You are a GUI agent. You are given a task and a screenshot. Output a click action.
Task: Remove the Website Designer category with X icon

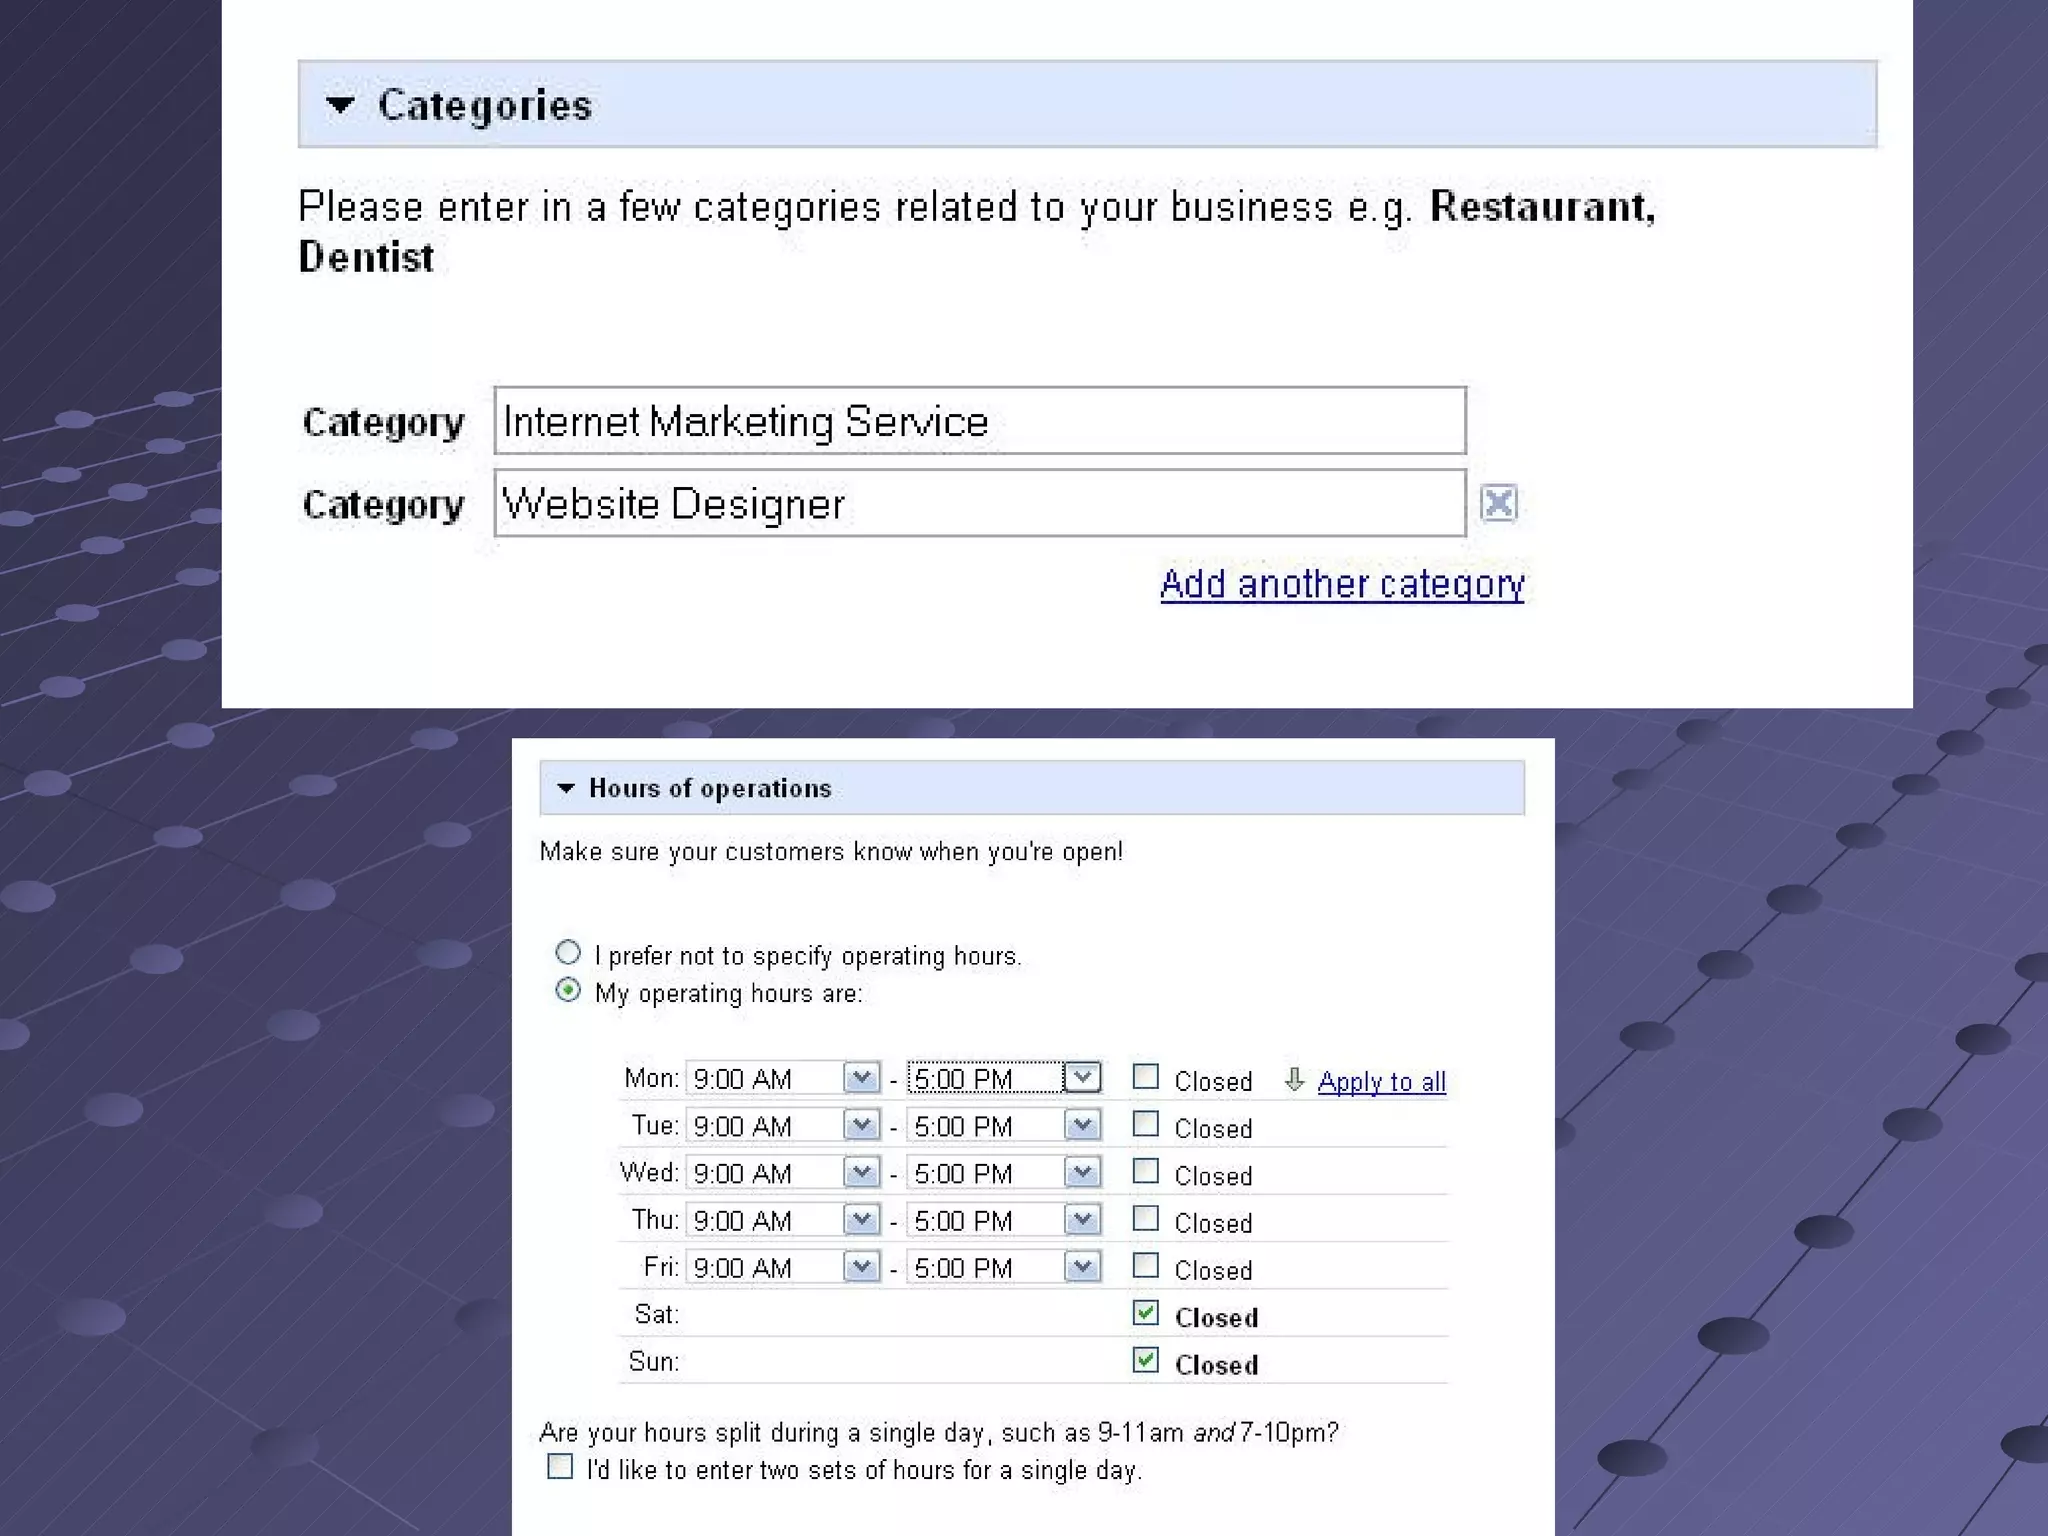click(1497, 503)
